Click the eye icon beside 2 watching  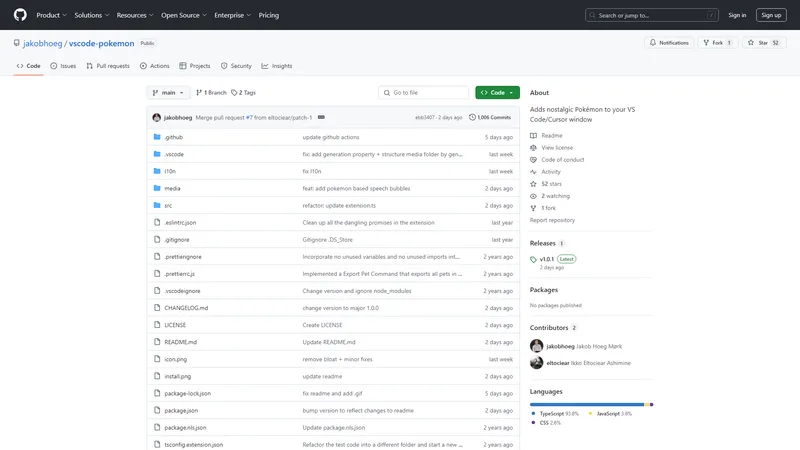pos(533,196)
